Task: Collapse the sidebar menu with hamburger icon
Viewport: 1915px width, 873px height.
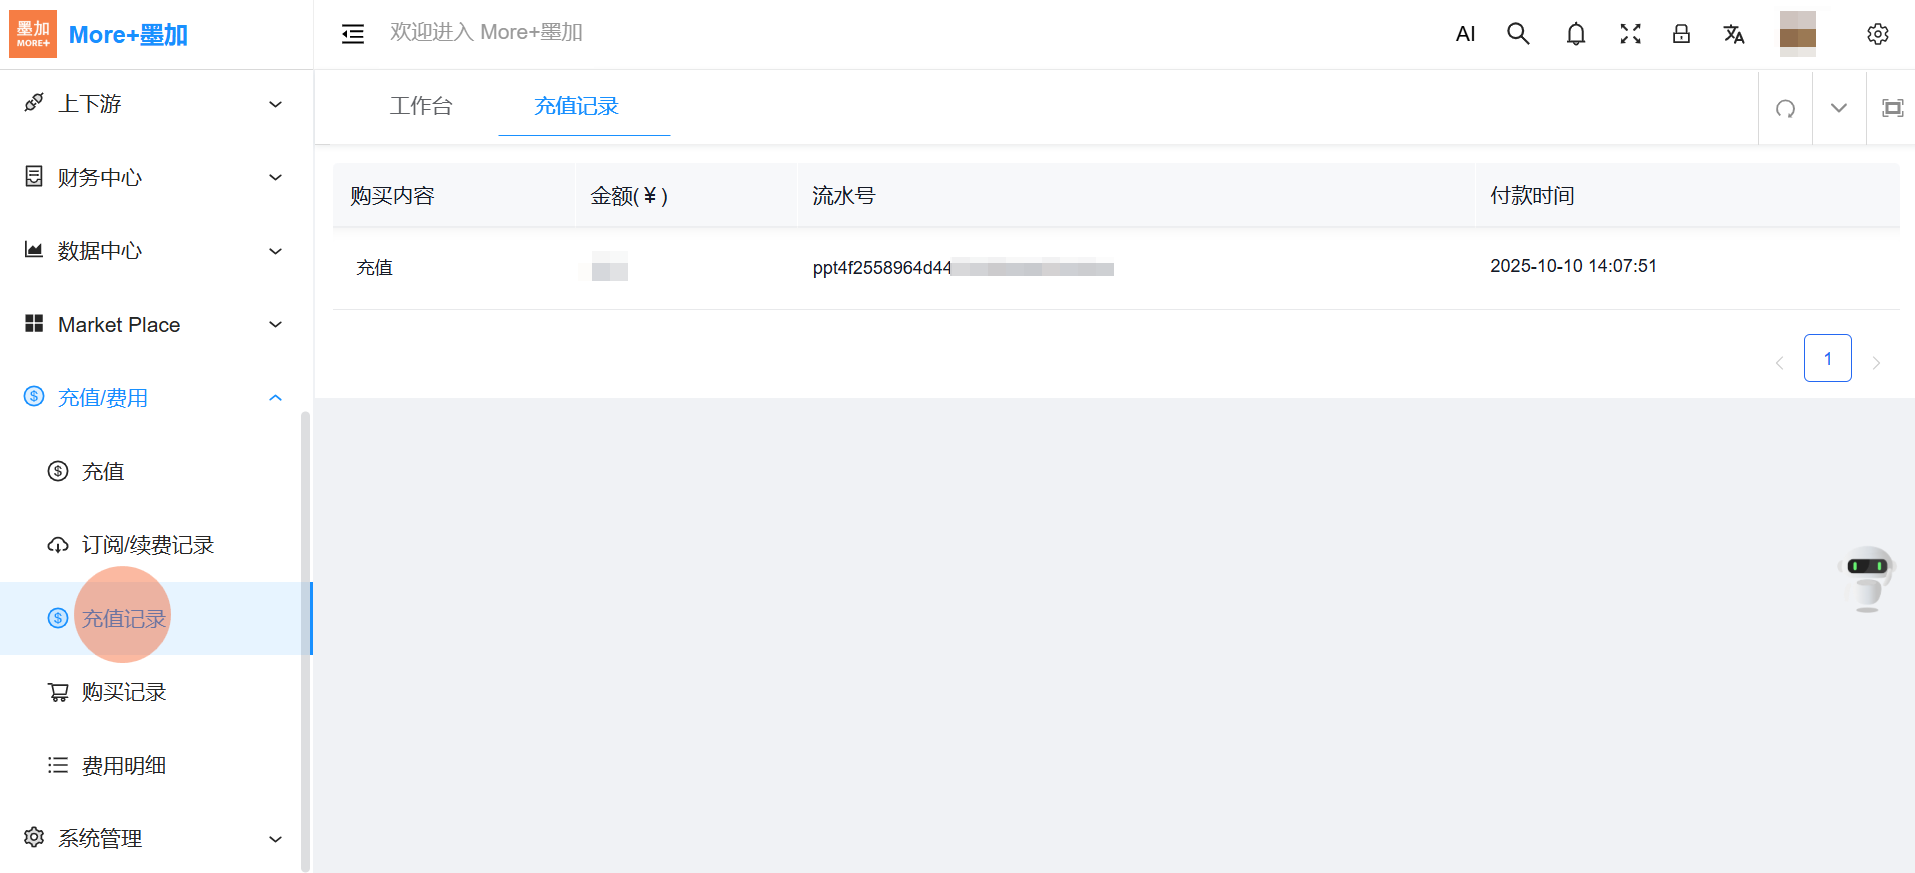Action: [353, 35]
